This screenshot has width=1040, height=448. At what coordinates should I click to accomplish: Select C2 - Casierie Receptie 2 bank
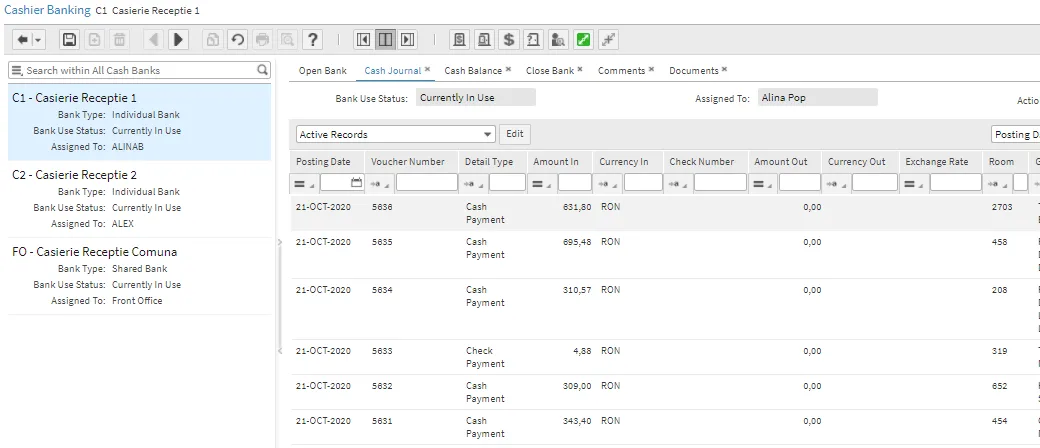139,199
